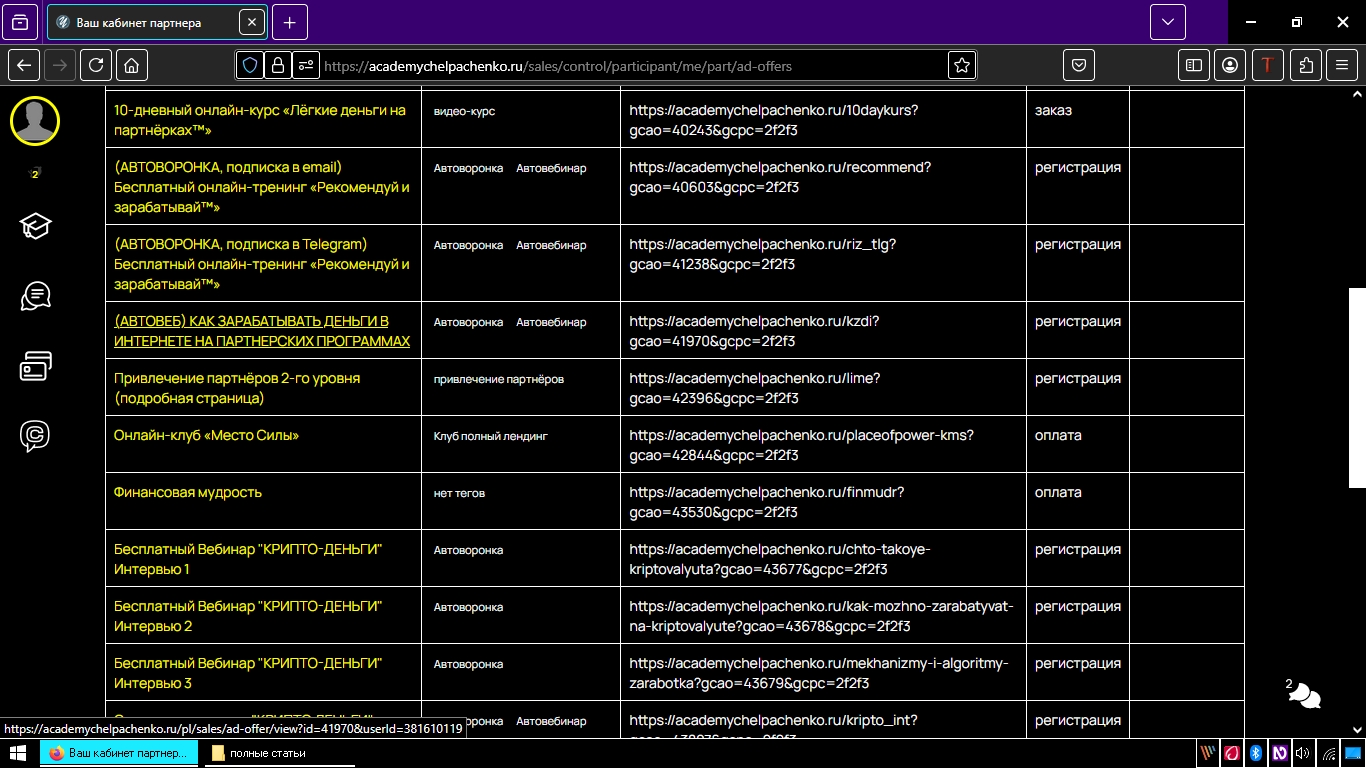Toggle the browser sidebar panel
Image resolution: width=1366 pixels, height=768 pixels.
click(1194, 65)
